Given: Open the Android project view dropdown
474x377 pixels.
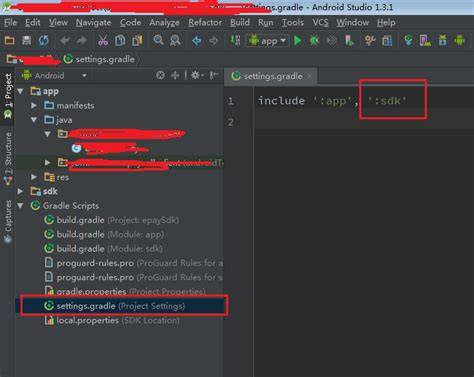Looking at the screenshot, I should tap(54, 75).
